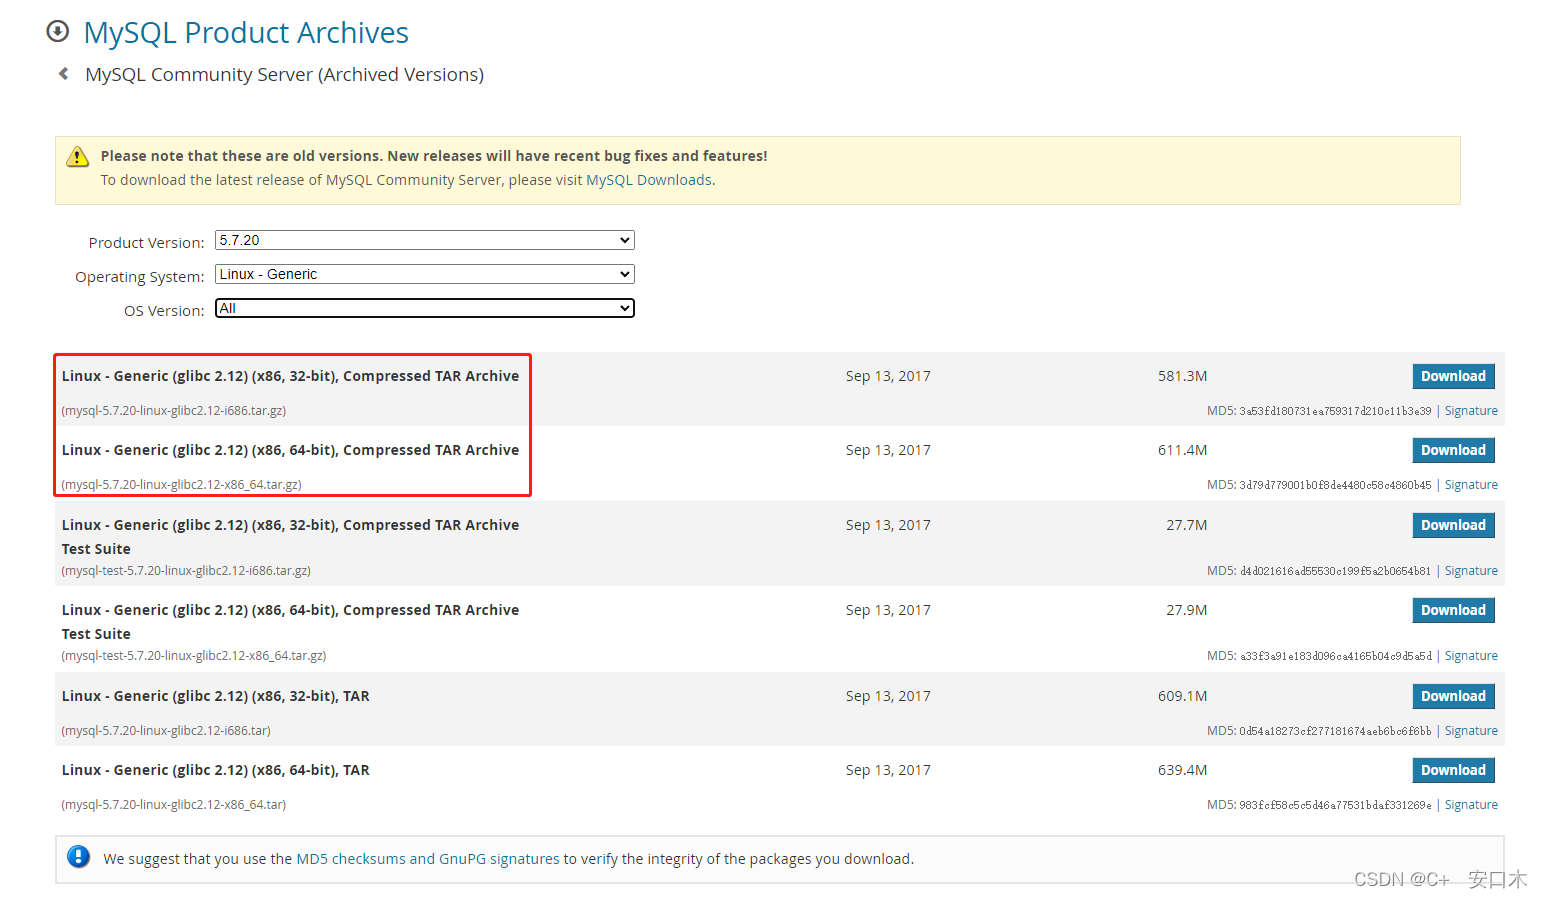Click the OS Version label
This screenshot has height=898, width=1543.
164,311
